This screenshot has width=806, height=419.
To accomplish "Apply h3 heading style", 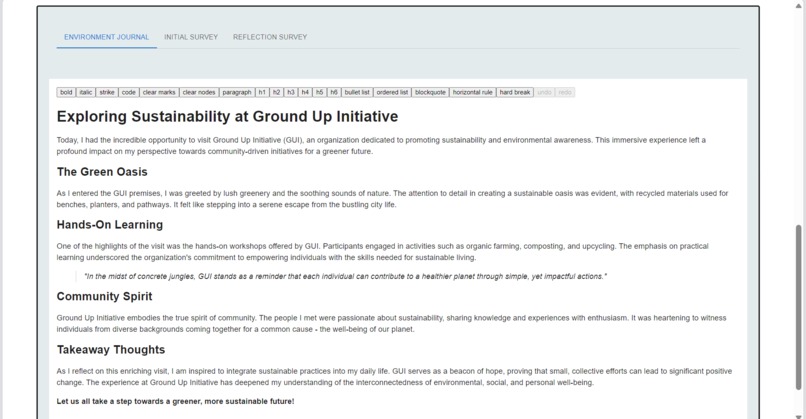I will [x=291, y=93].
